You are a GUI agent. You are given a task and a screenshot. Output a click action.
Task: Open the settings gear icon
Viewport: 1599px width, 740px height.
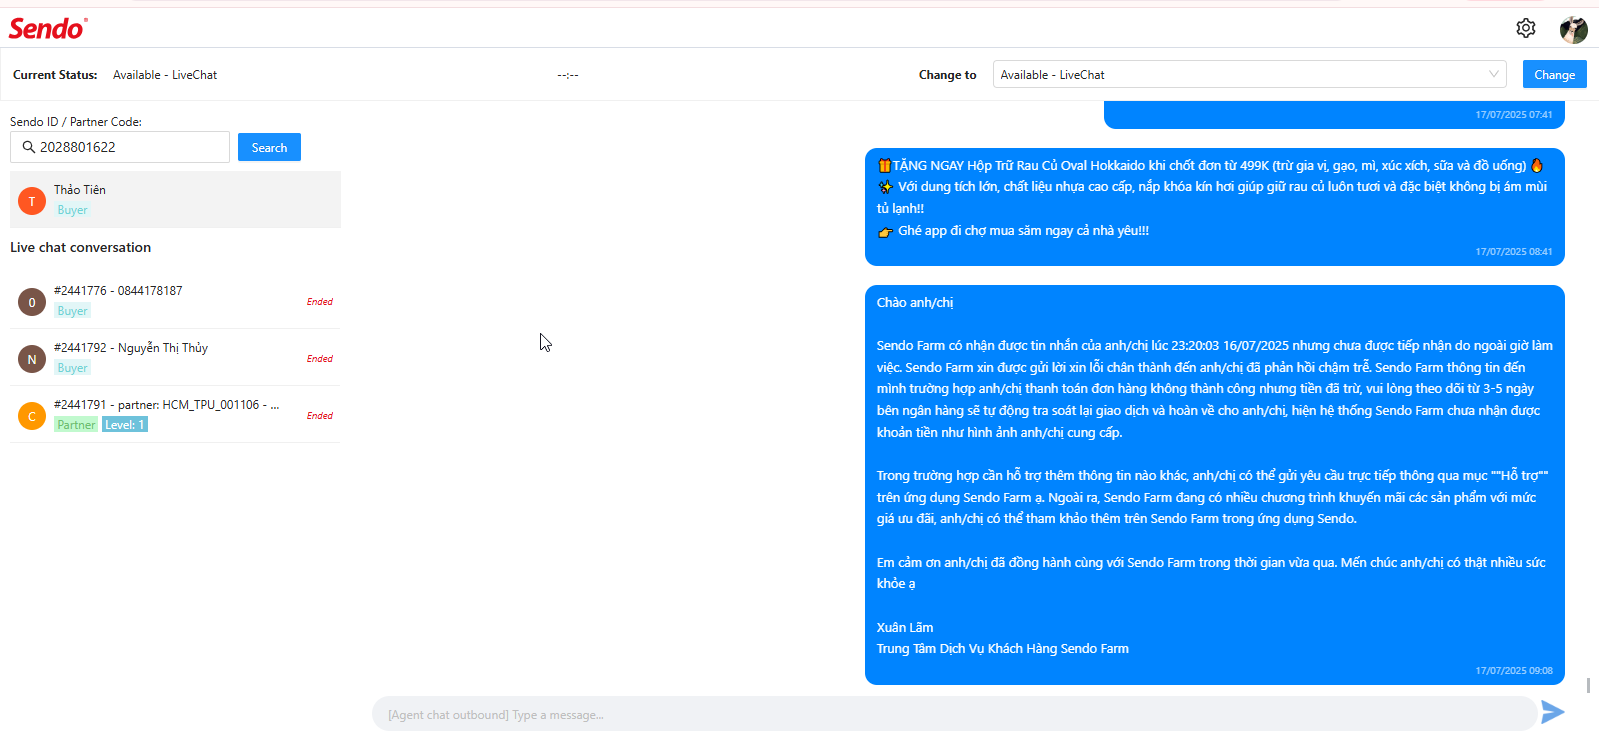(x=1525, y=28)
